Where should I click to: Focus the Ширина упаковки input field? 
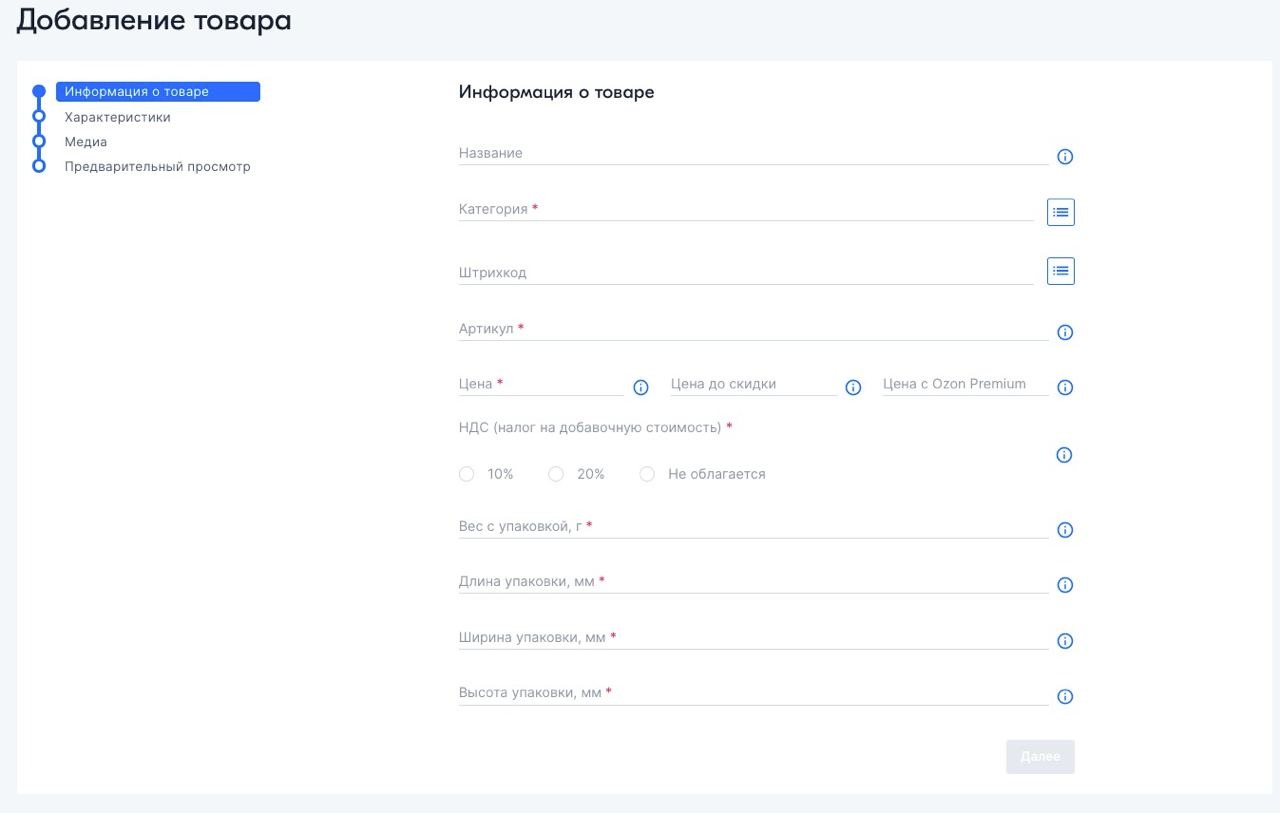pos(754,638)
